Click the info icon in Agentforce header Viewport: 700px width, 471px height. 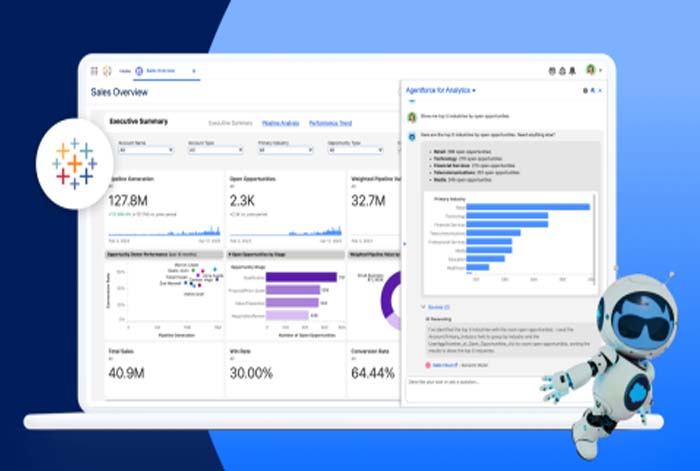(x=585, y=91)
